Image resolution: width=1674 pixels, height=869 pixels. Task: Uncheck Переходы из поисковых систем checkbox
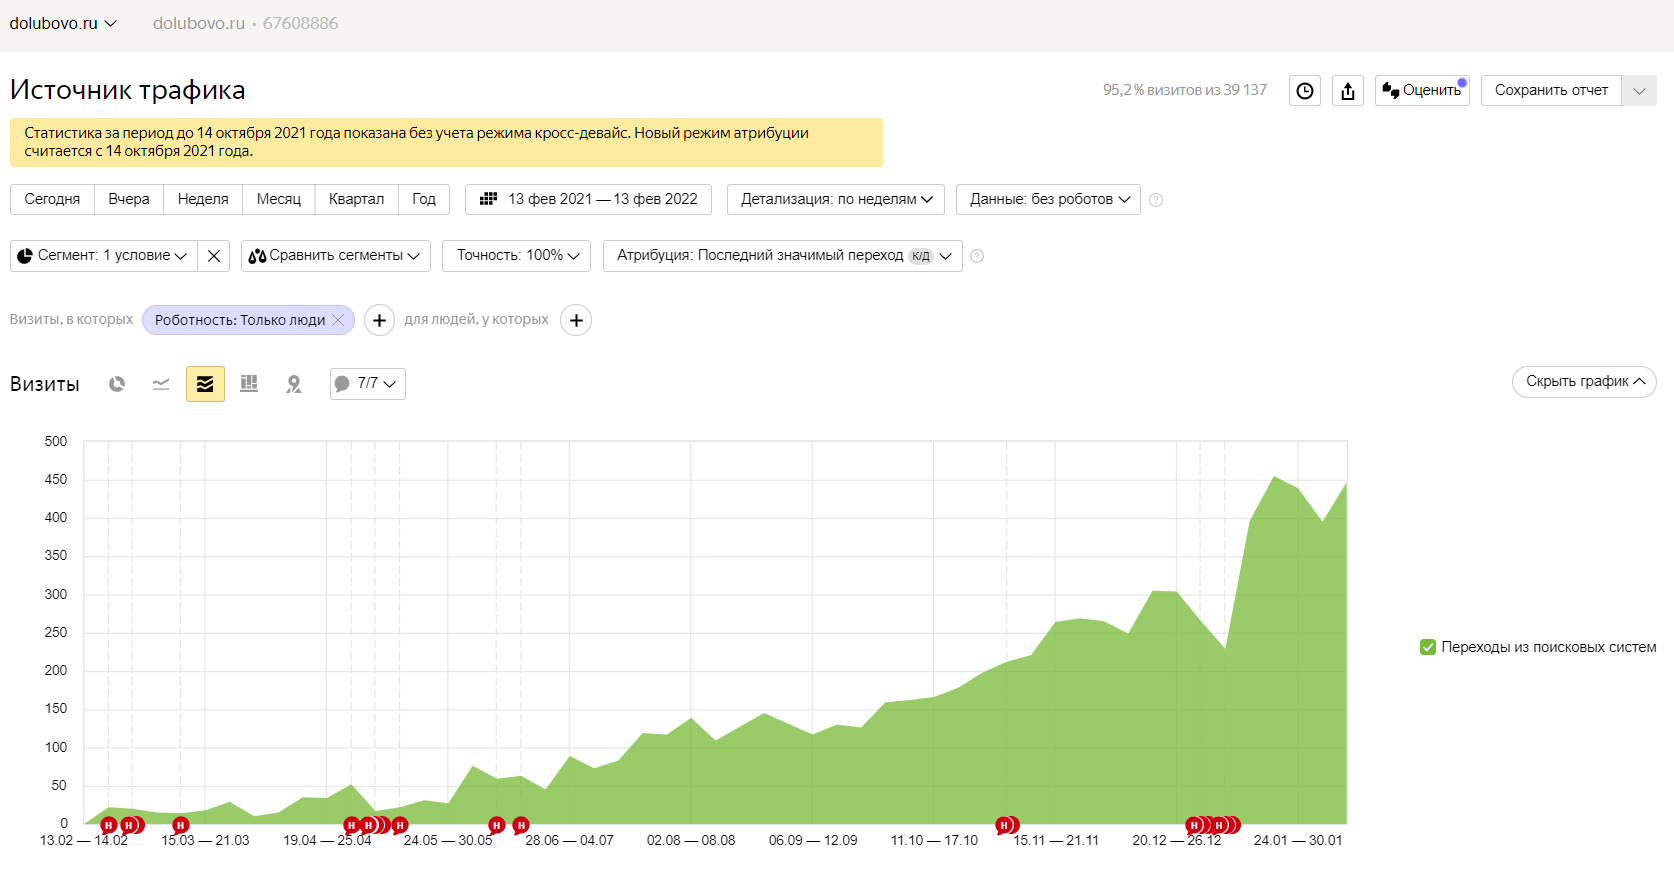point(1428,647)
